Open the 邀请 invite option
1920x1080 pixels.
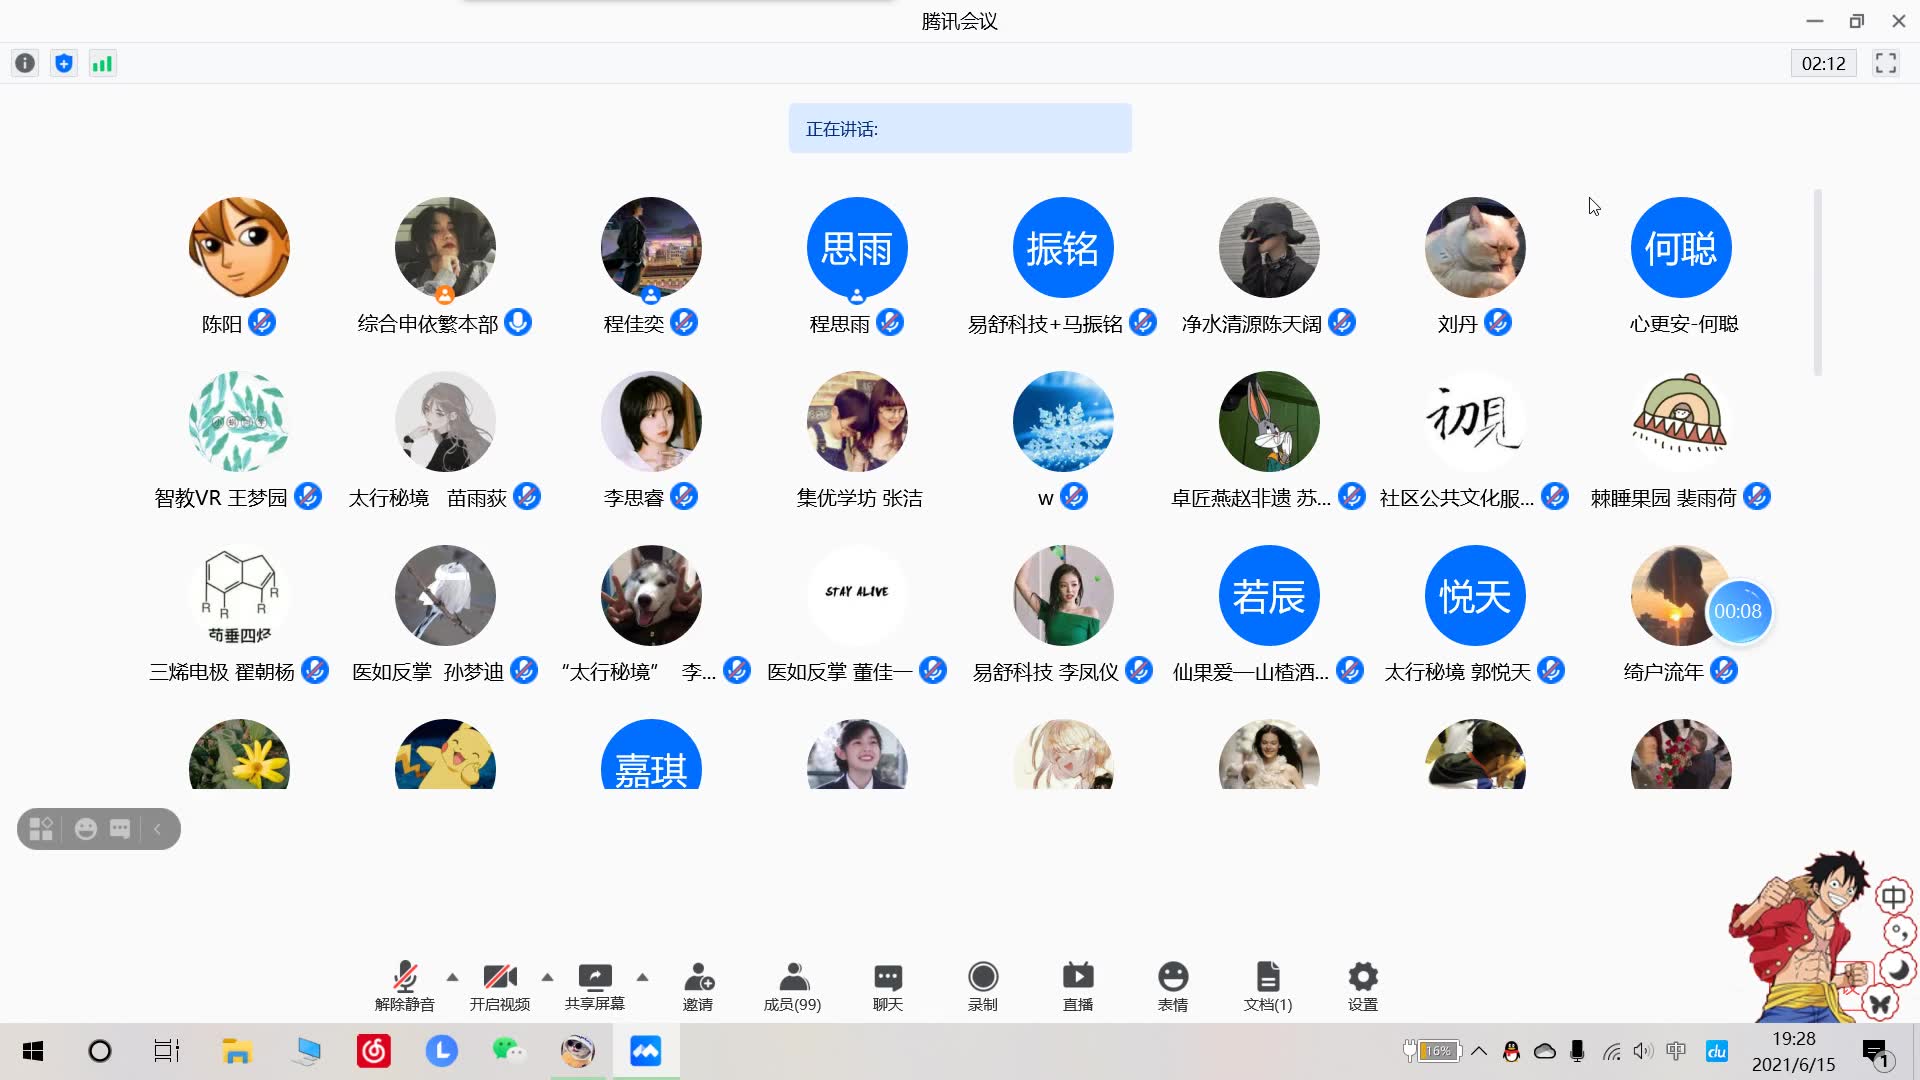coord(698,986)
